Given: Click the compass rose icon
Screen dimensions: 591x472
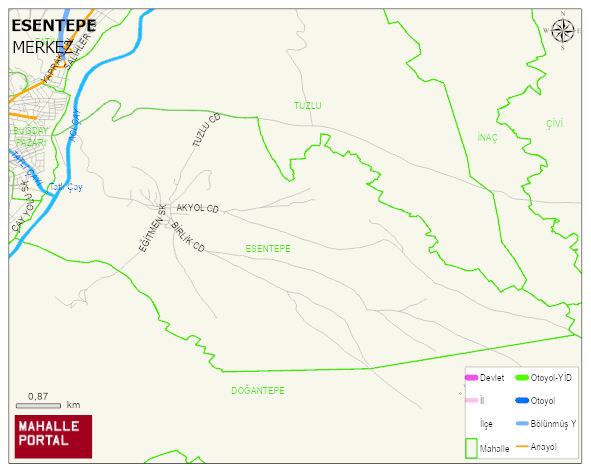Looking at the screenshot, I should pyautogui.click(x=563, y=31).
